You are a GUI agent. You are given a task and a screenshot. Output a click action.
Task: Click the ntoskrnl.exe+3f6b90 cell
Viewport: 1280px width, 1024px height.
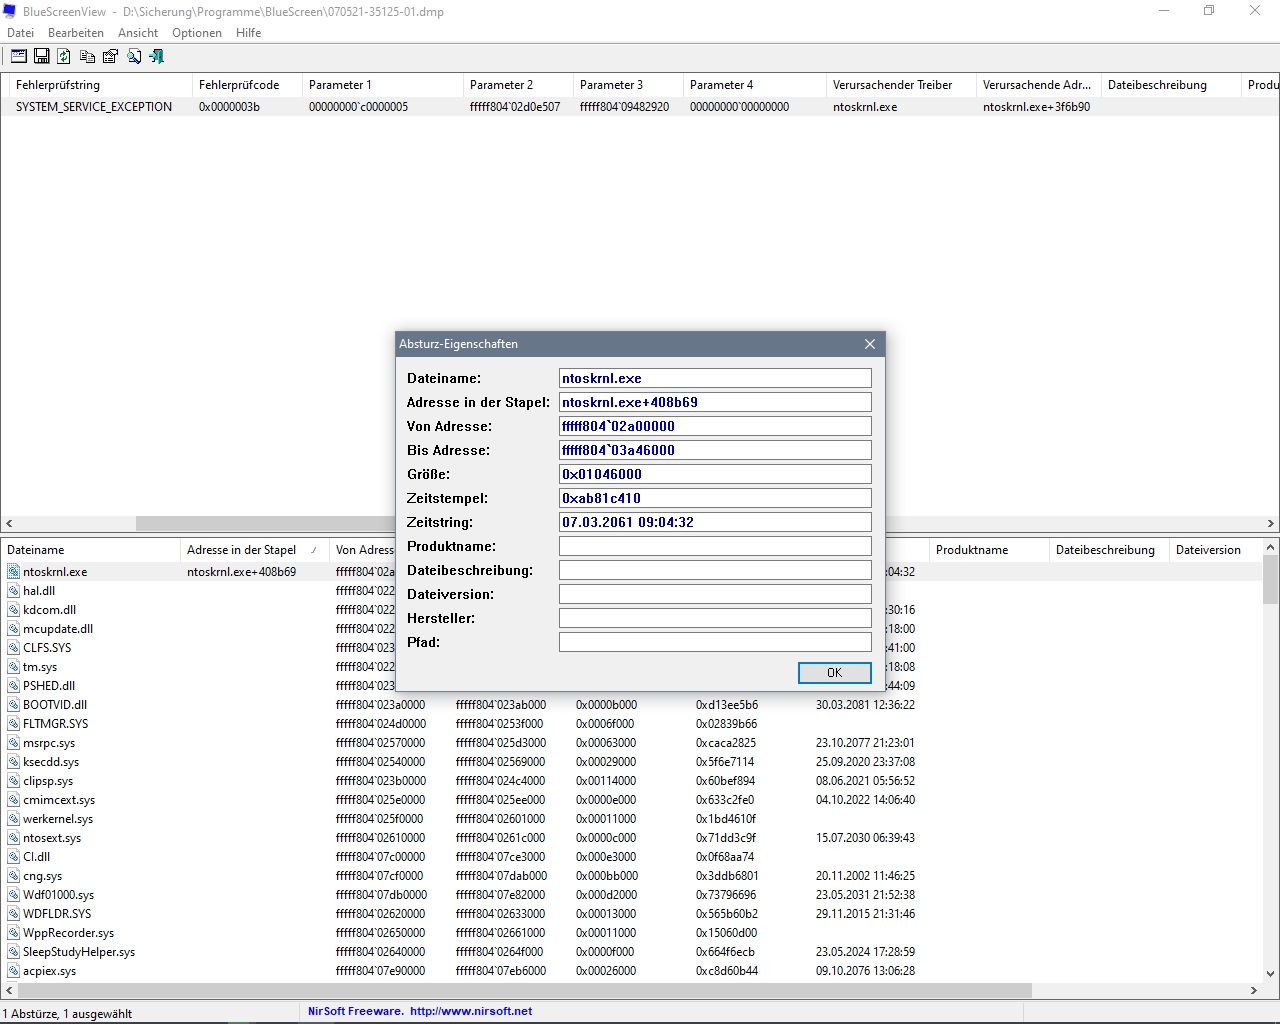[1037, 107]
